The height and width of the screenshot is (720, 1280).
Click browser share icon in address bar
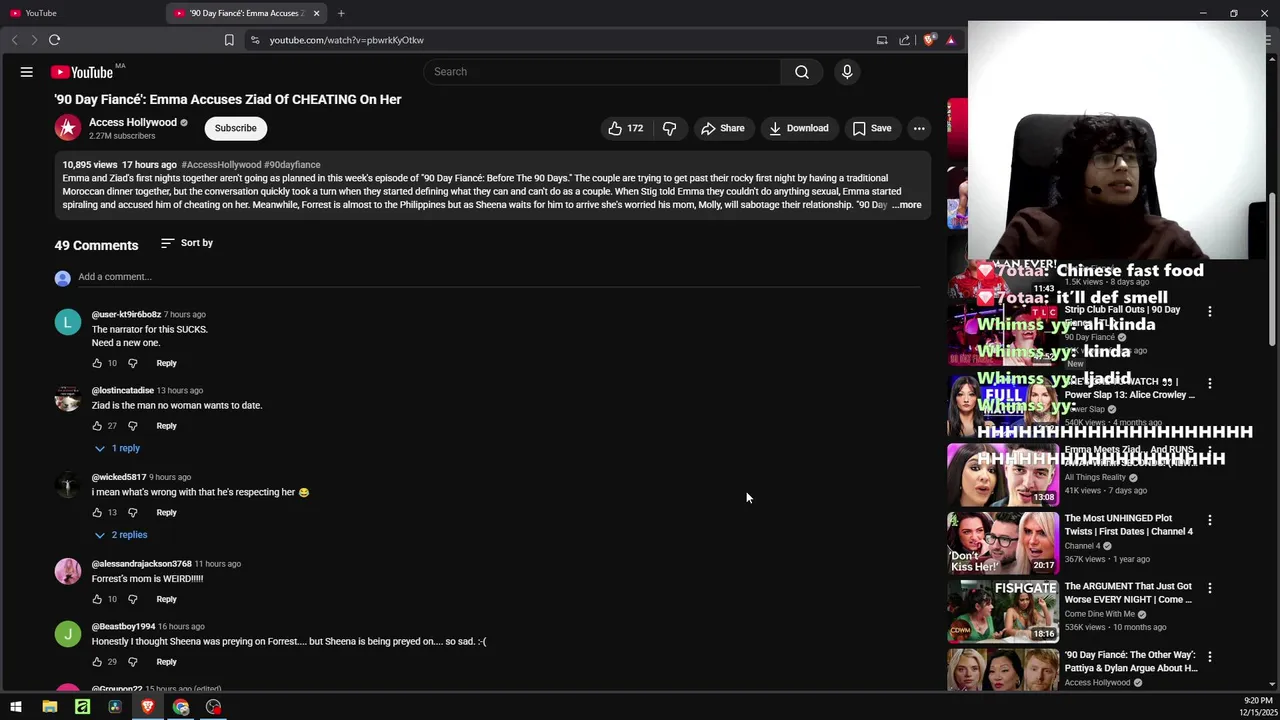tap(905, 40)
